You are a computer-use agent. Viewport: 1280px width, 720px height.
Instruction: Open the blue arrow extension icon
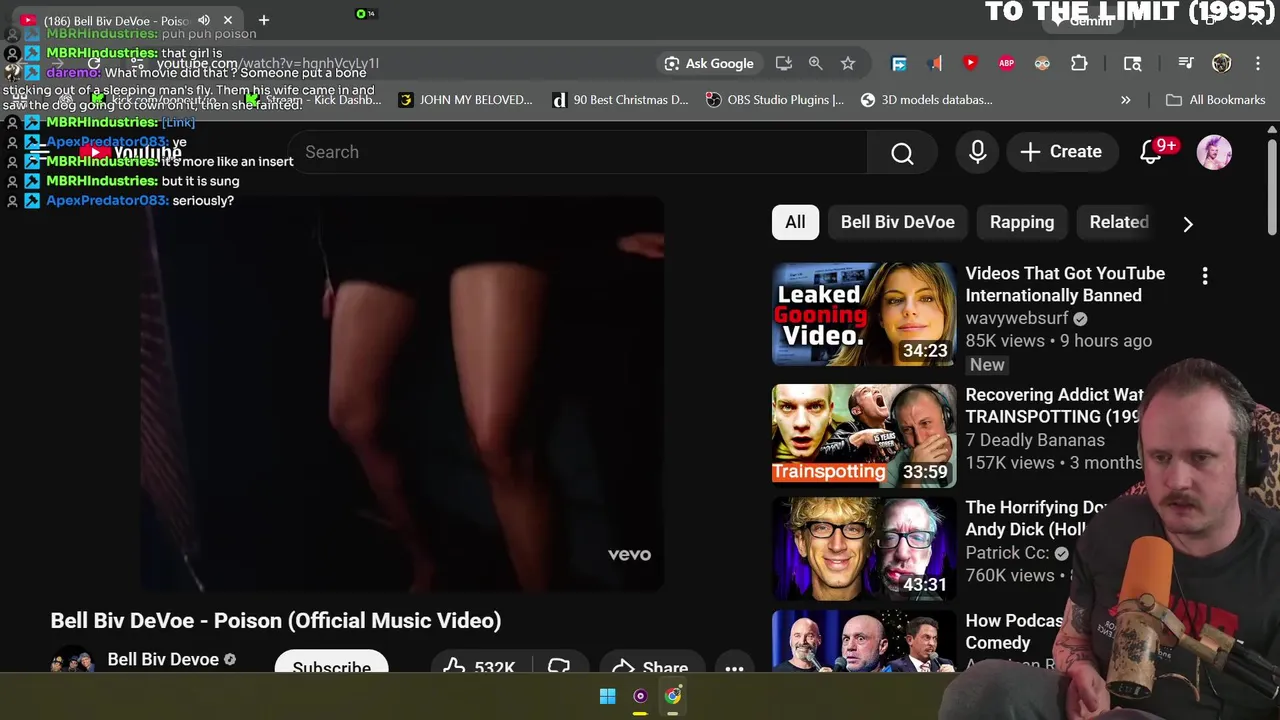[x=899, y=63]
